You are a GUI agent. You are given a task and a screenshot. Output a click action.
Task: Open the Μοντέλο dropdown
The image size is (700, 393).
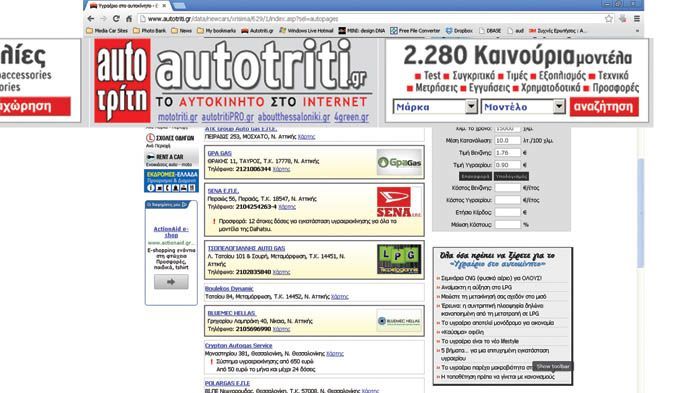click(x=523, y=107)
